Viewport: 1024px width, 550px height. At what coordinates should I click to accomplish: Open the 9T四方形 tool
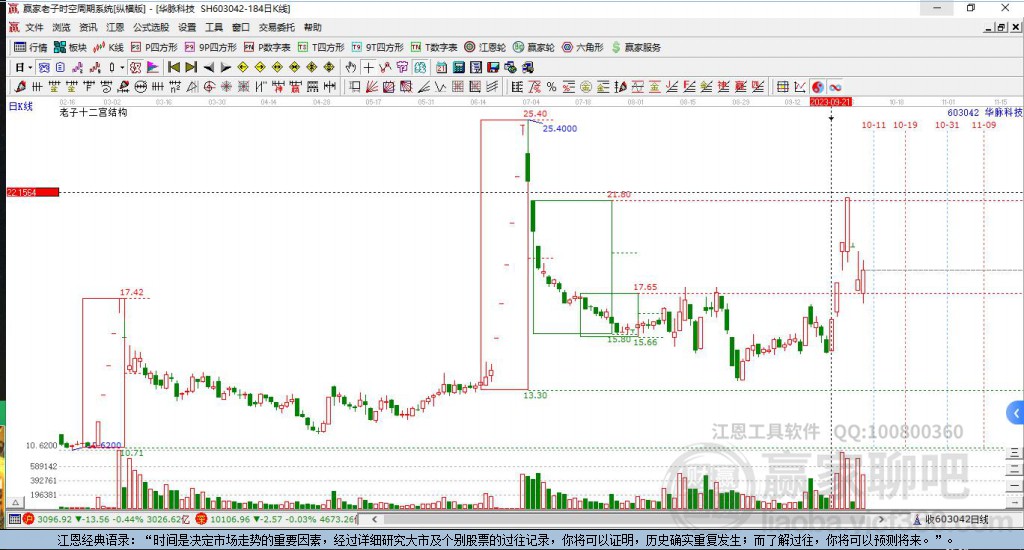tap(377, 47)
